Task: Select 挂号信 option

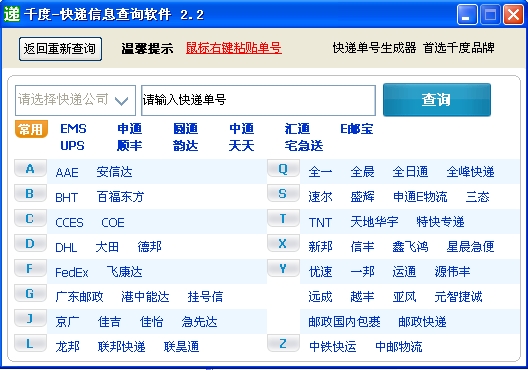Action: point(205,297)
